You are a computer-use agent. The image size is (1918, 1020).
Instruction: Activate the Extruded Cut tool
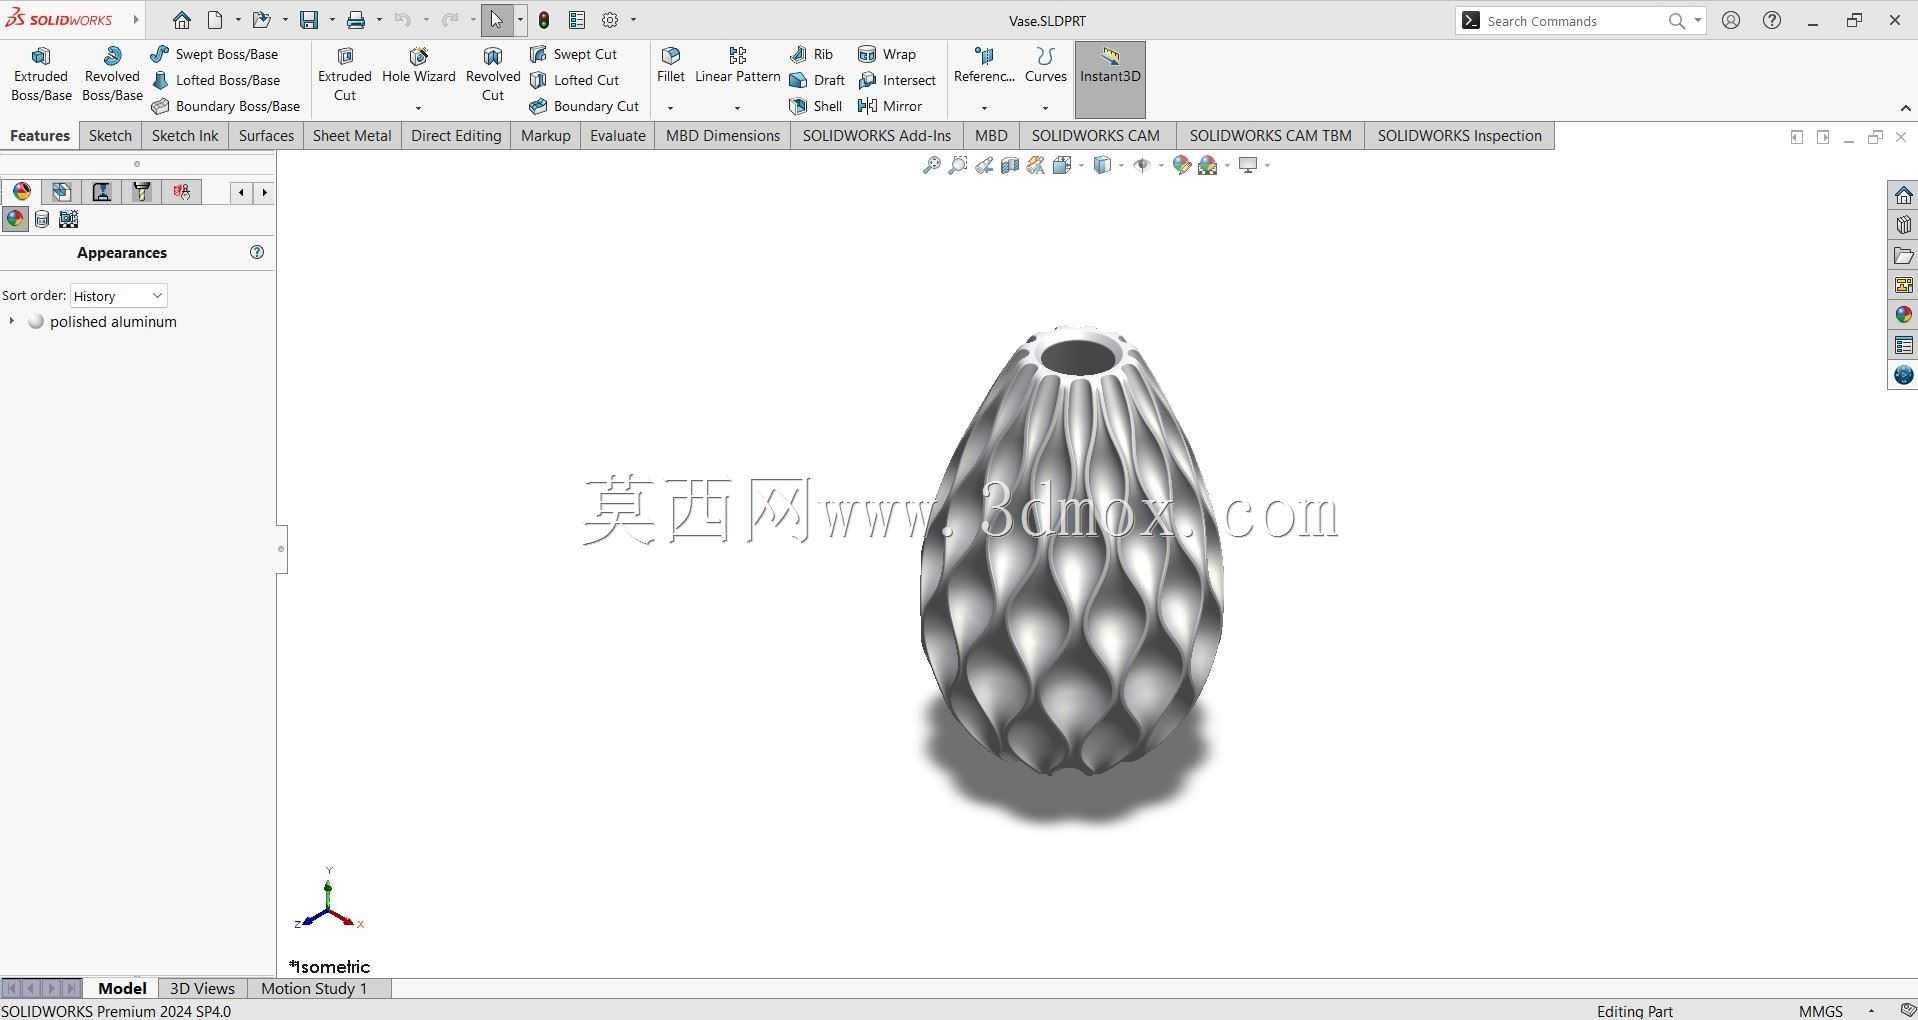(345, 74)
